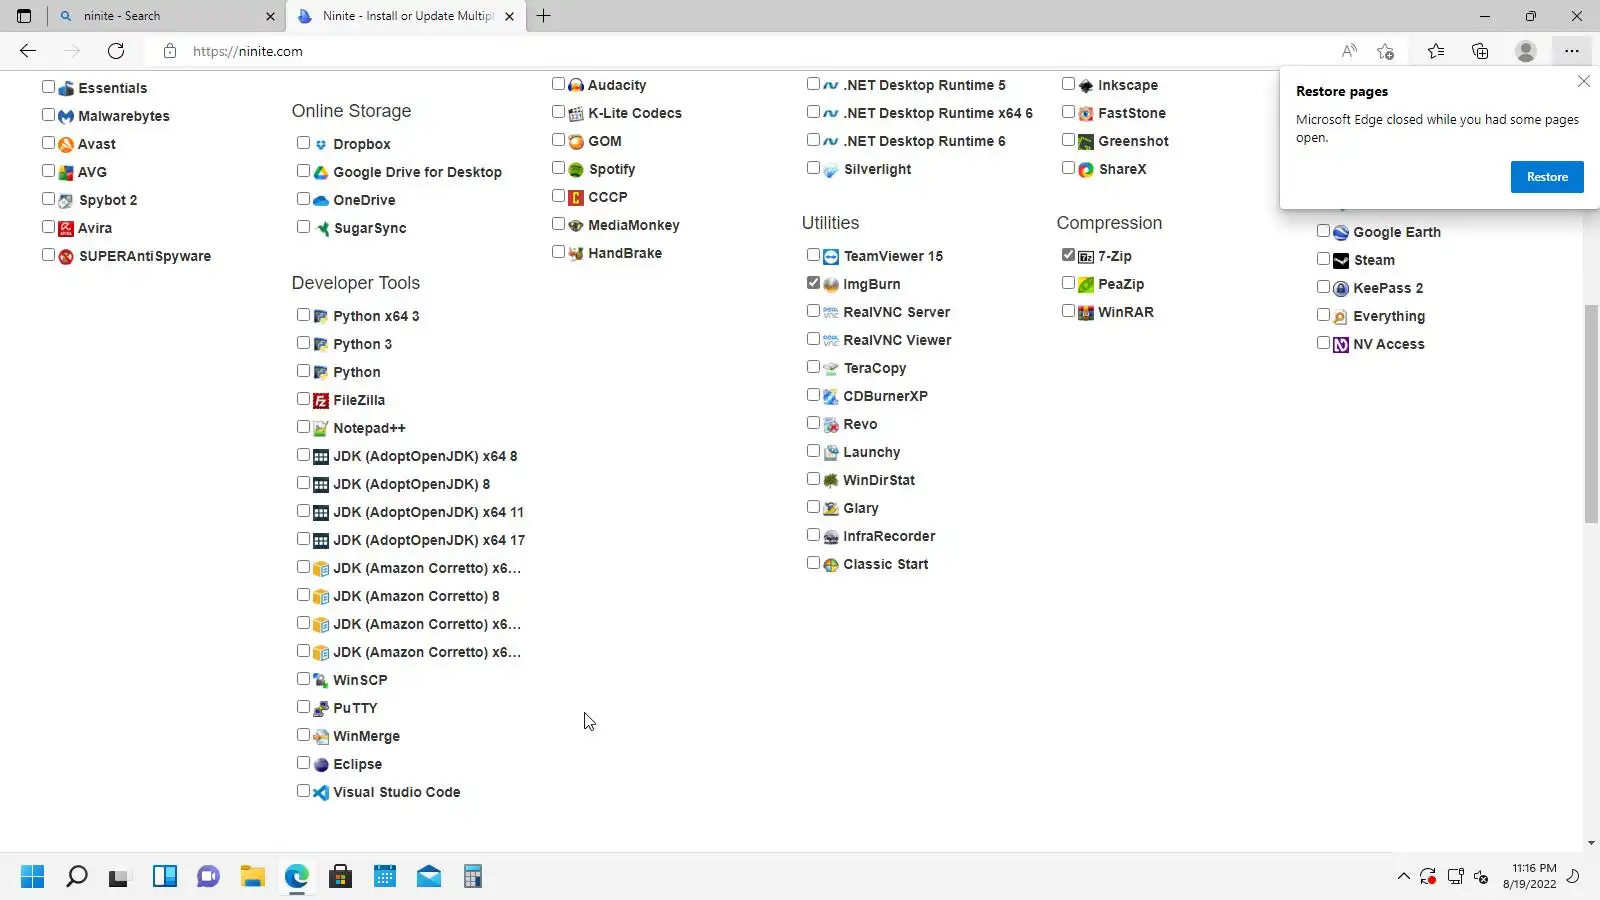The height and width of the screenshot is (900, 1600).
Task: Click the 'Launchy' label
Action: (x=872, y=452)
